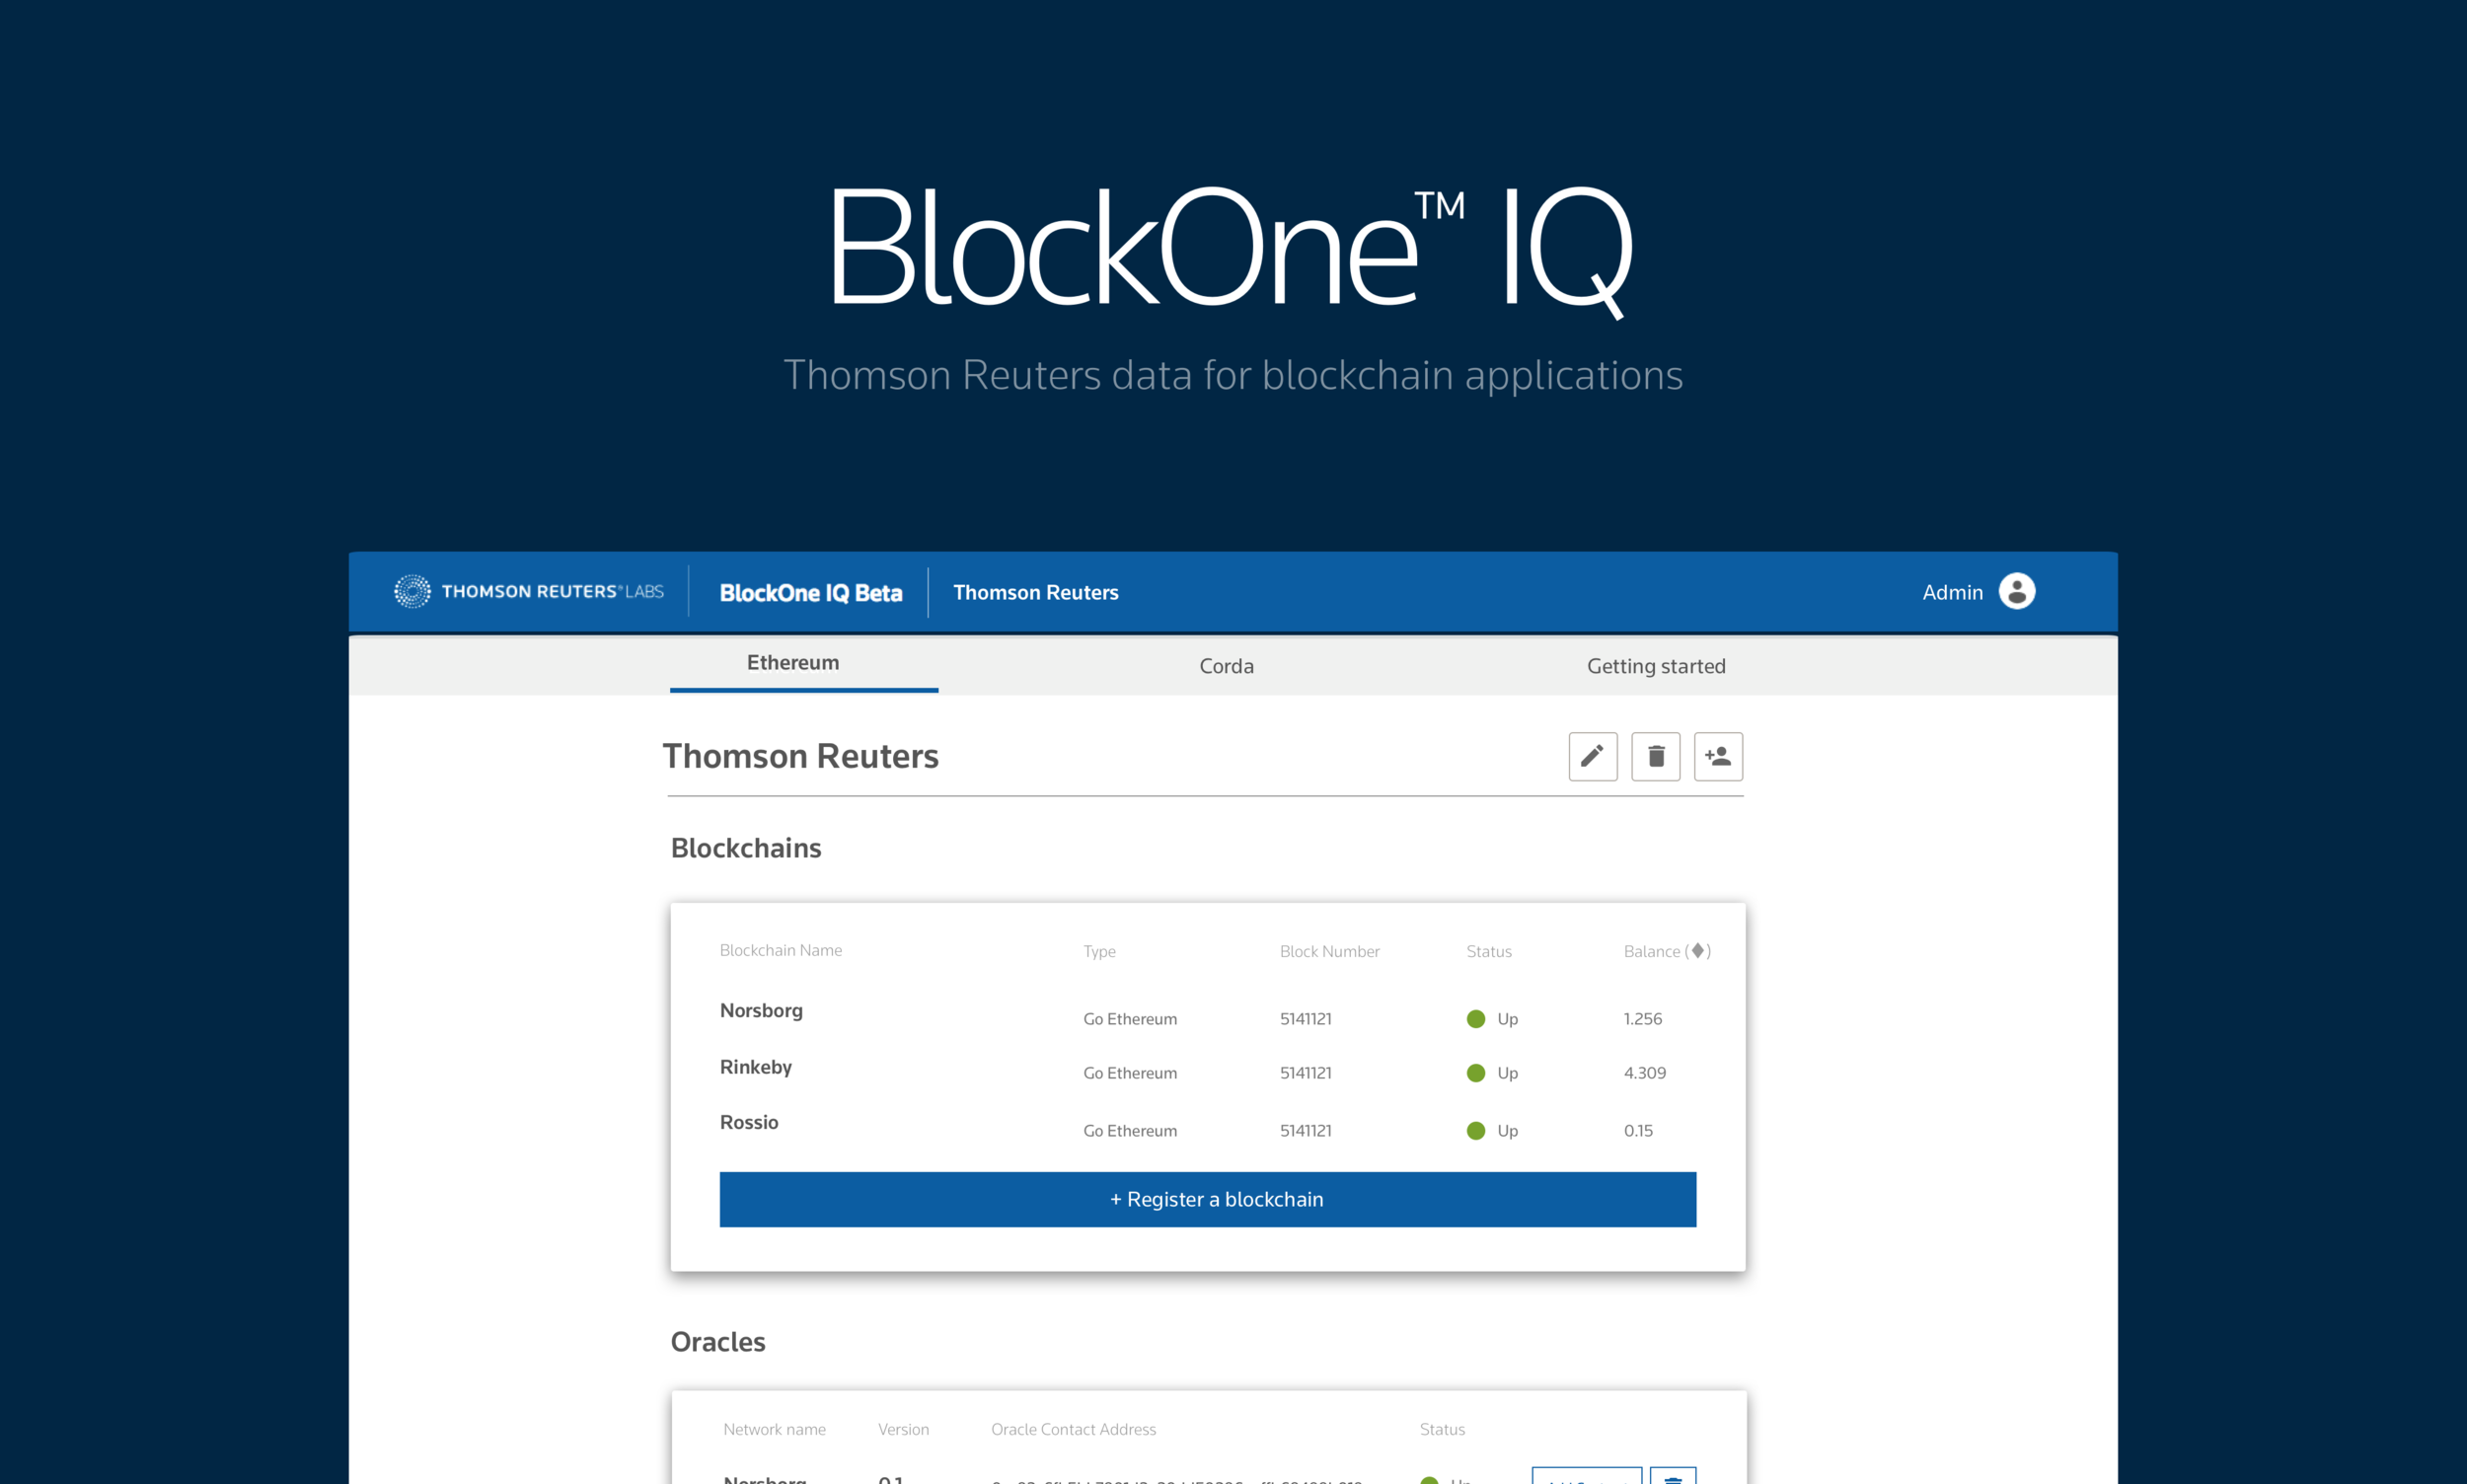This screenshot has width=2467, height=1484.
Task: Click the Admin label in the header
Action: pos(1951,592)
